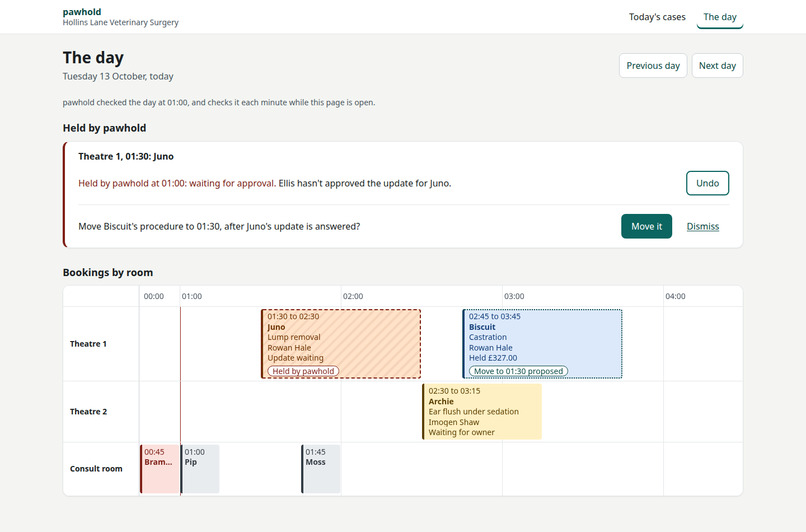Screen dimensions: 806x532
Task: Click the 'Move to 01:30 proposed' badge
Action: tap(518, 371)
